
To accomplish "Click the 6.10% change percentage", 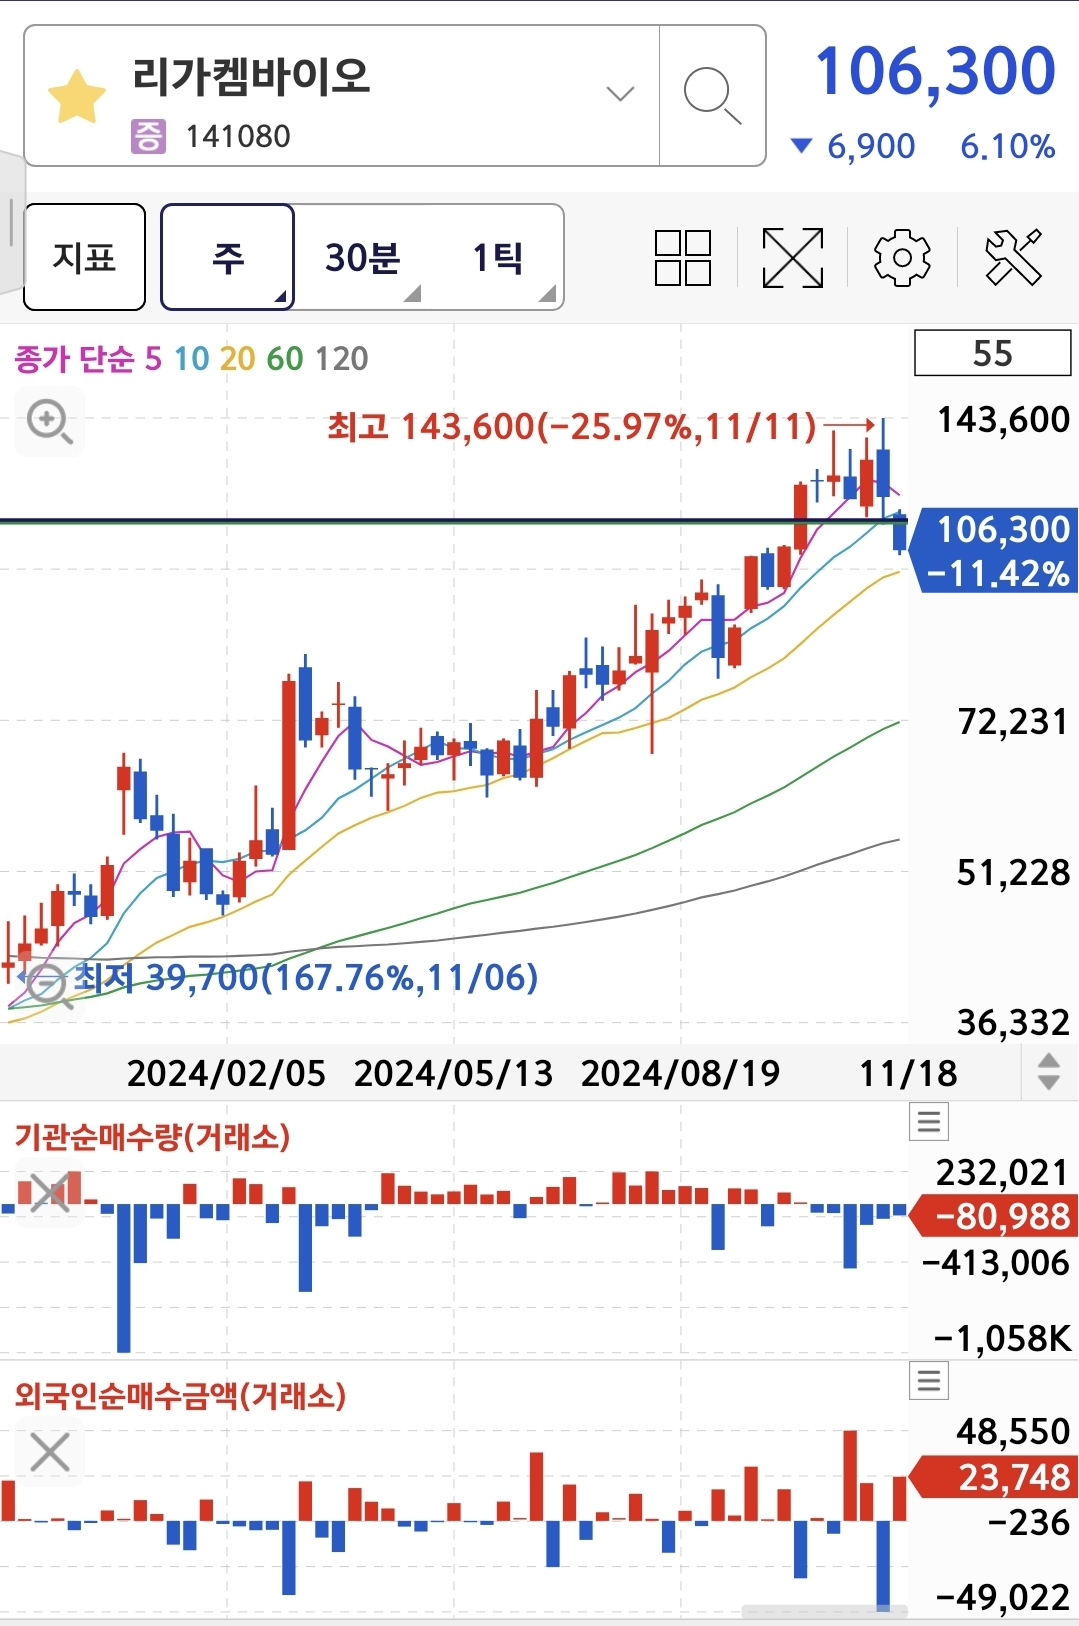I will point(1008,147).
